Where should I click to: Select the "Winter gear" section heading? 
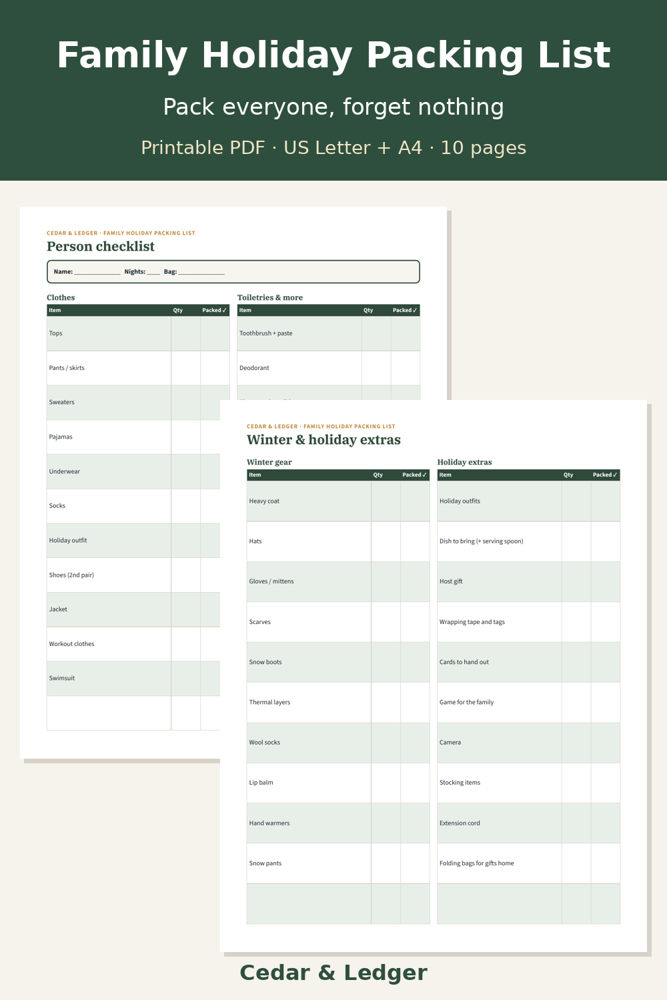click(x=269, y=462)
